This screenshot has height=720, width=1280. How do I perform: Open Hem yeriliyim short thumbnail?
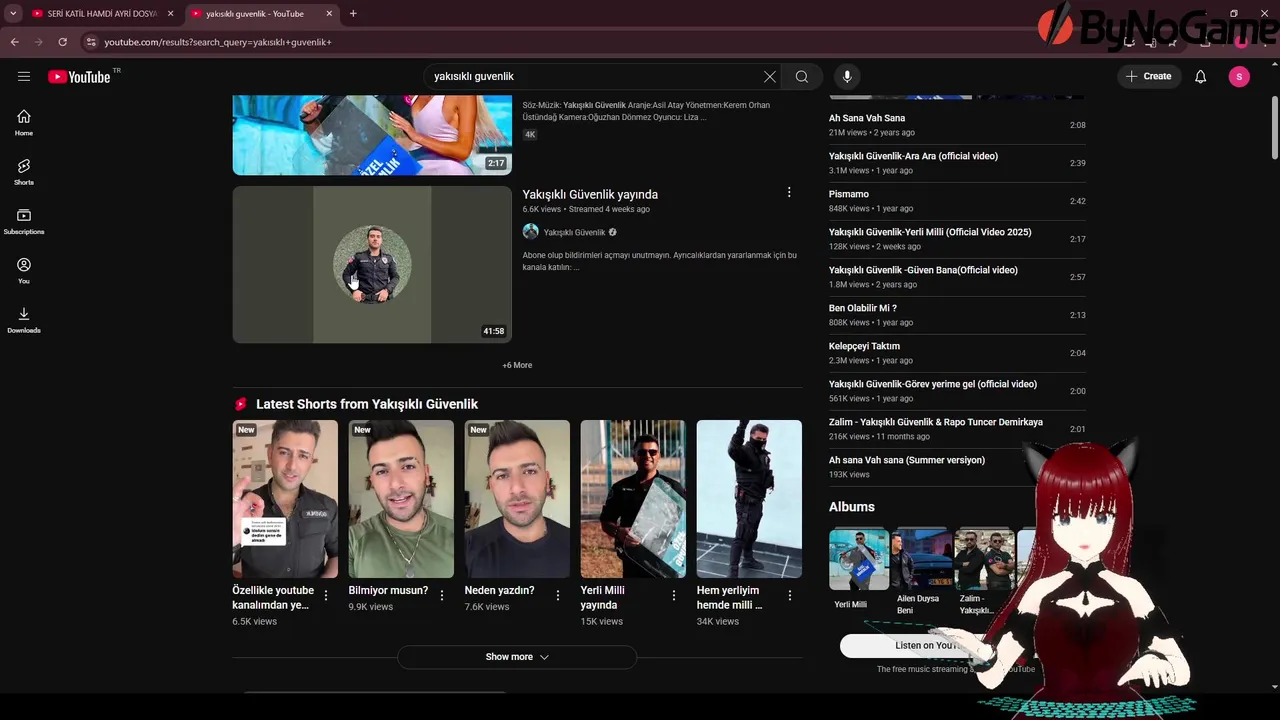749,499
